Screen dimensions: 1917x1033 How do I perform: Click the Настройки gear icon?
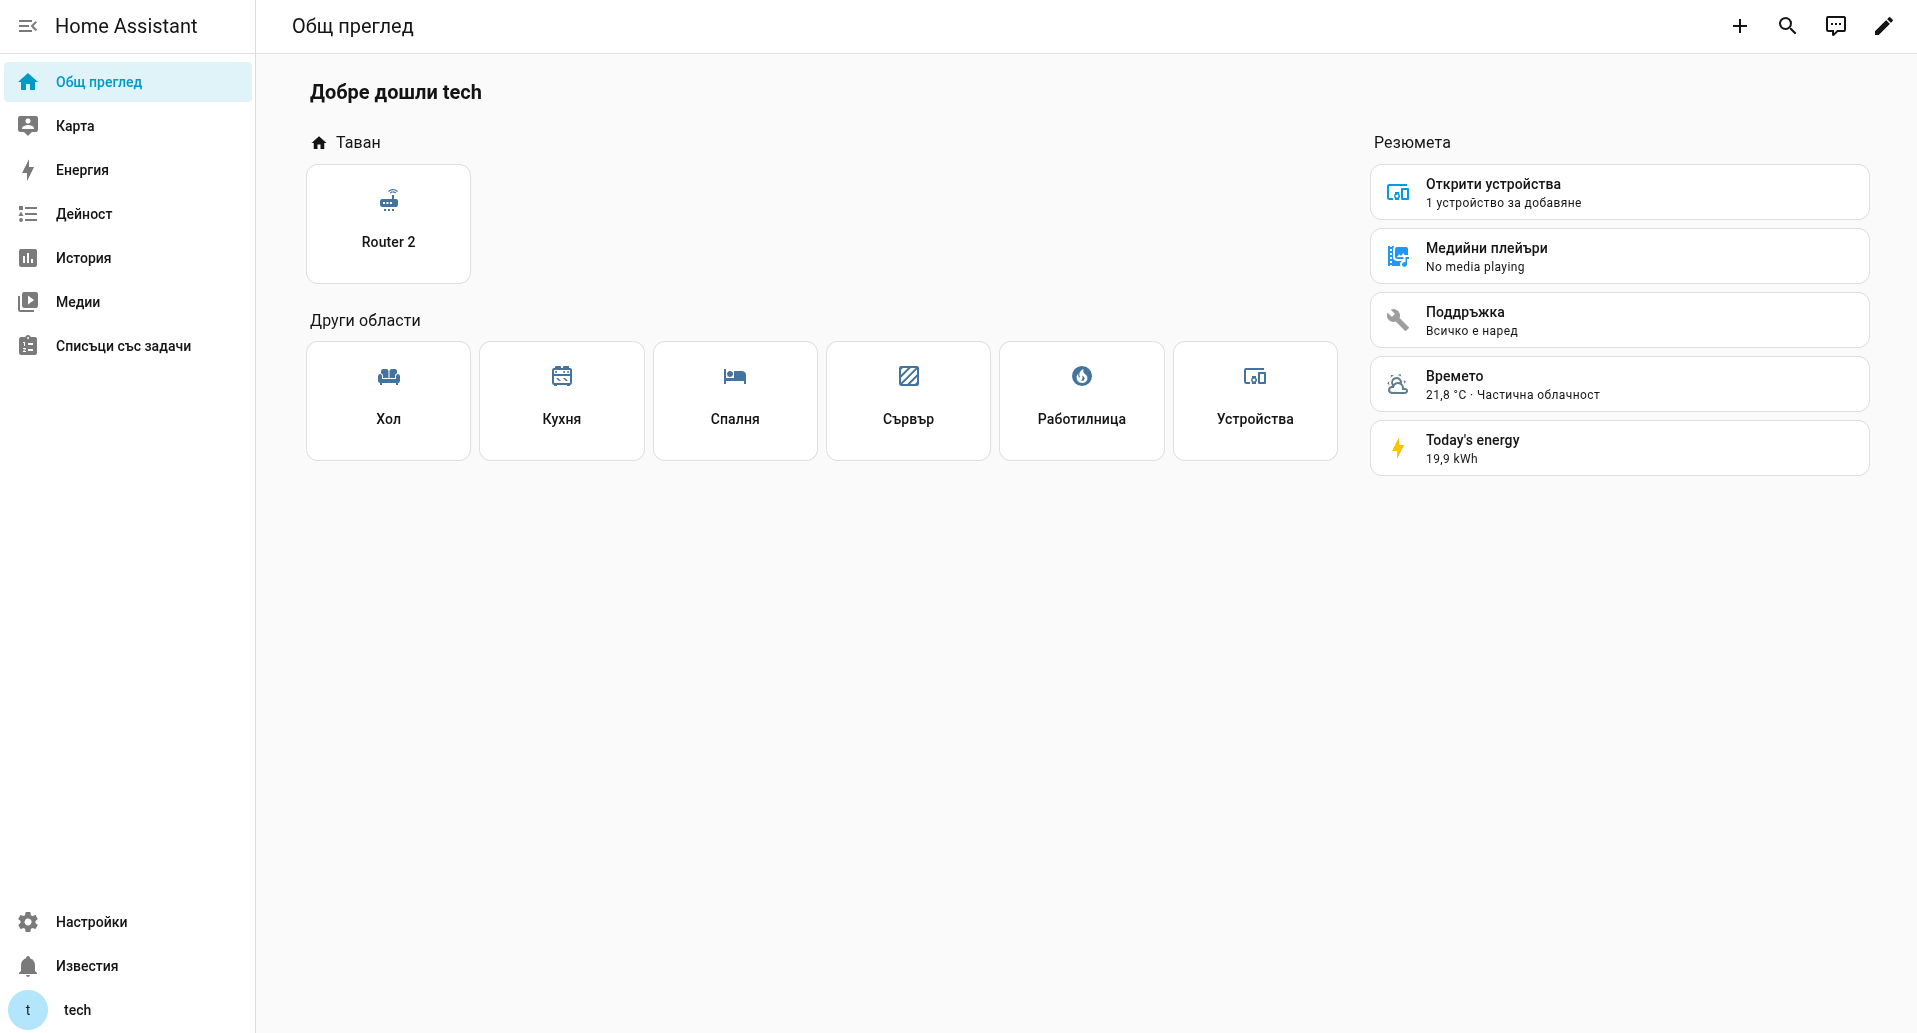[x=28, y=922]
